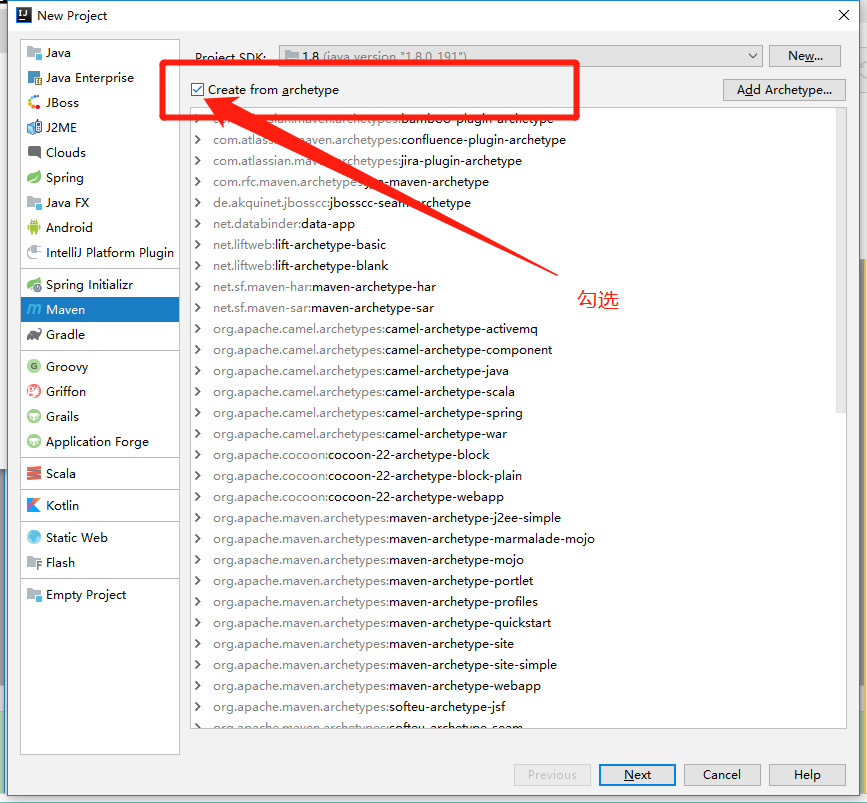Viewport: 867px width, 803px height.
Task: Click the Maven m icon
Action: 34,310
